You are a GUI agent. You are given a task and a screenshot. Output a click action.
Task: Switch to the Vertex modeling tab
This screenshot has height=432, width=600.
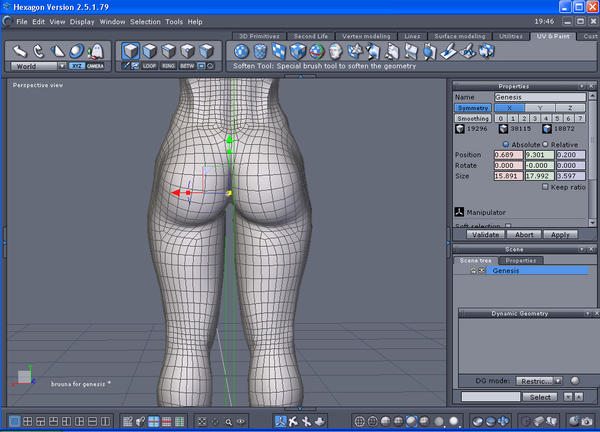(367, 36)
